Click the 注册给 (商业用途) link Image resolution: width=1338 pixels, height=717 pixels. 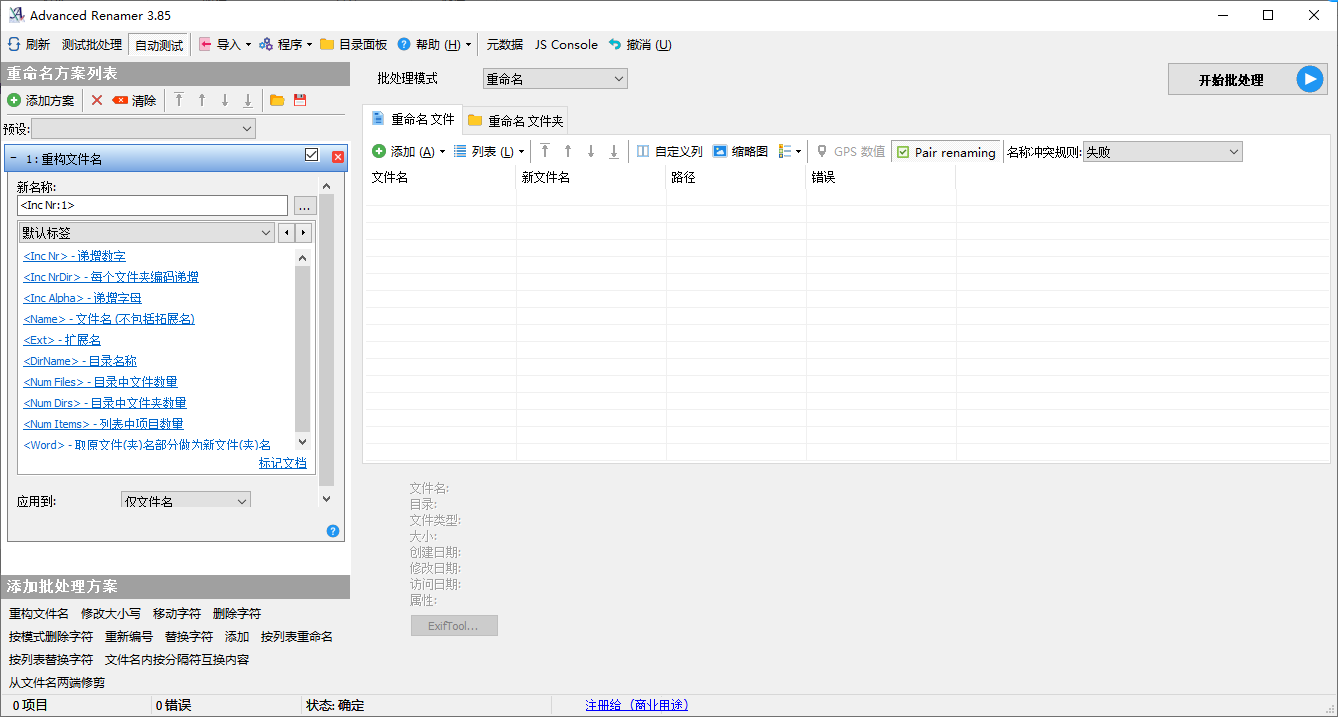(x=637, y=705)
